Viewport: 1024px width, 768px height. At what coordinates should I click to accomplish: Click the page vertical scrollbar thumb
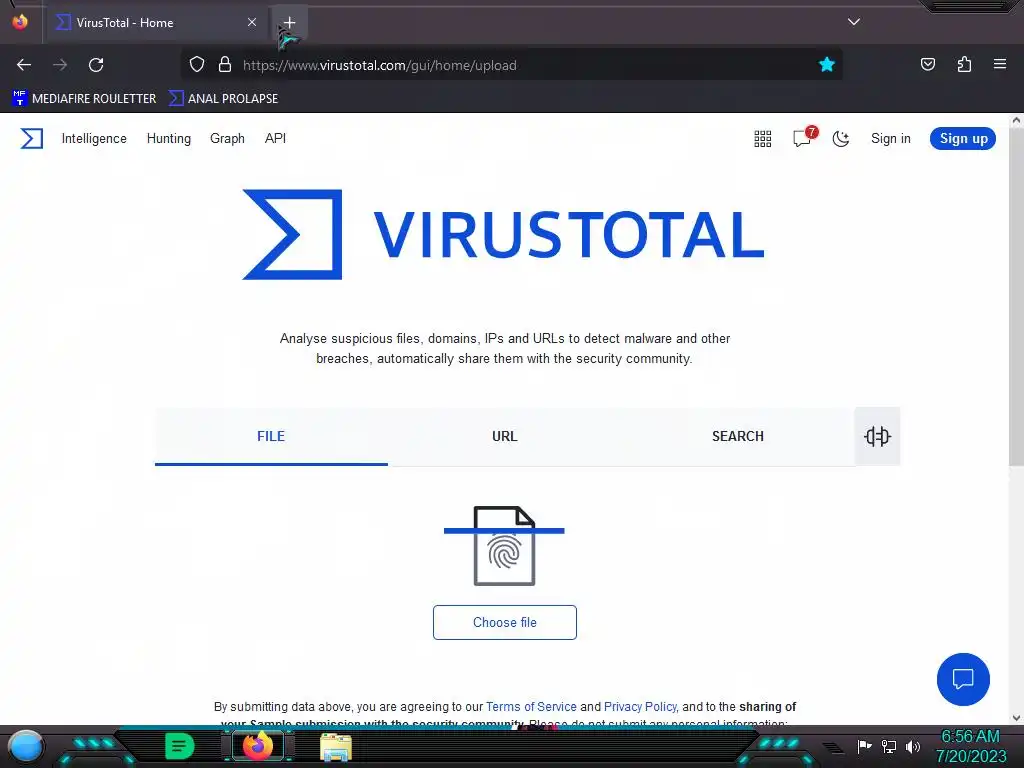point(1016,297)
